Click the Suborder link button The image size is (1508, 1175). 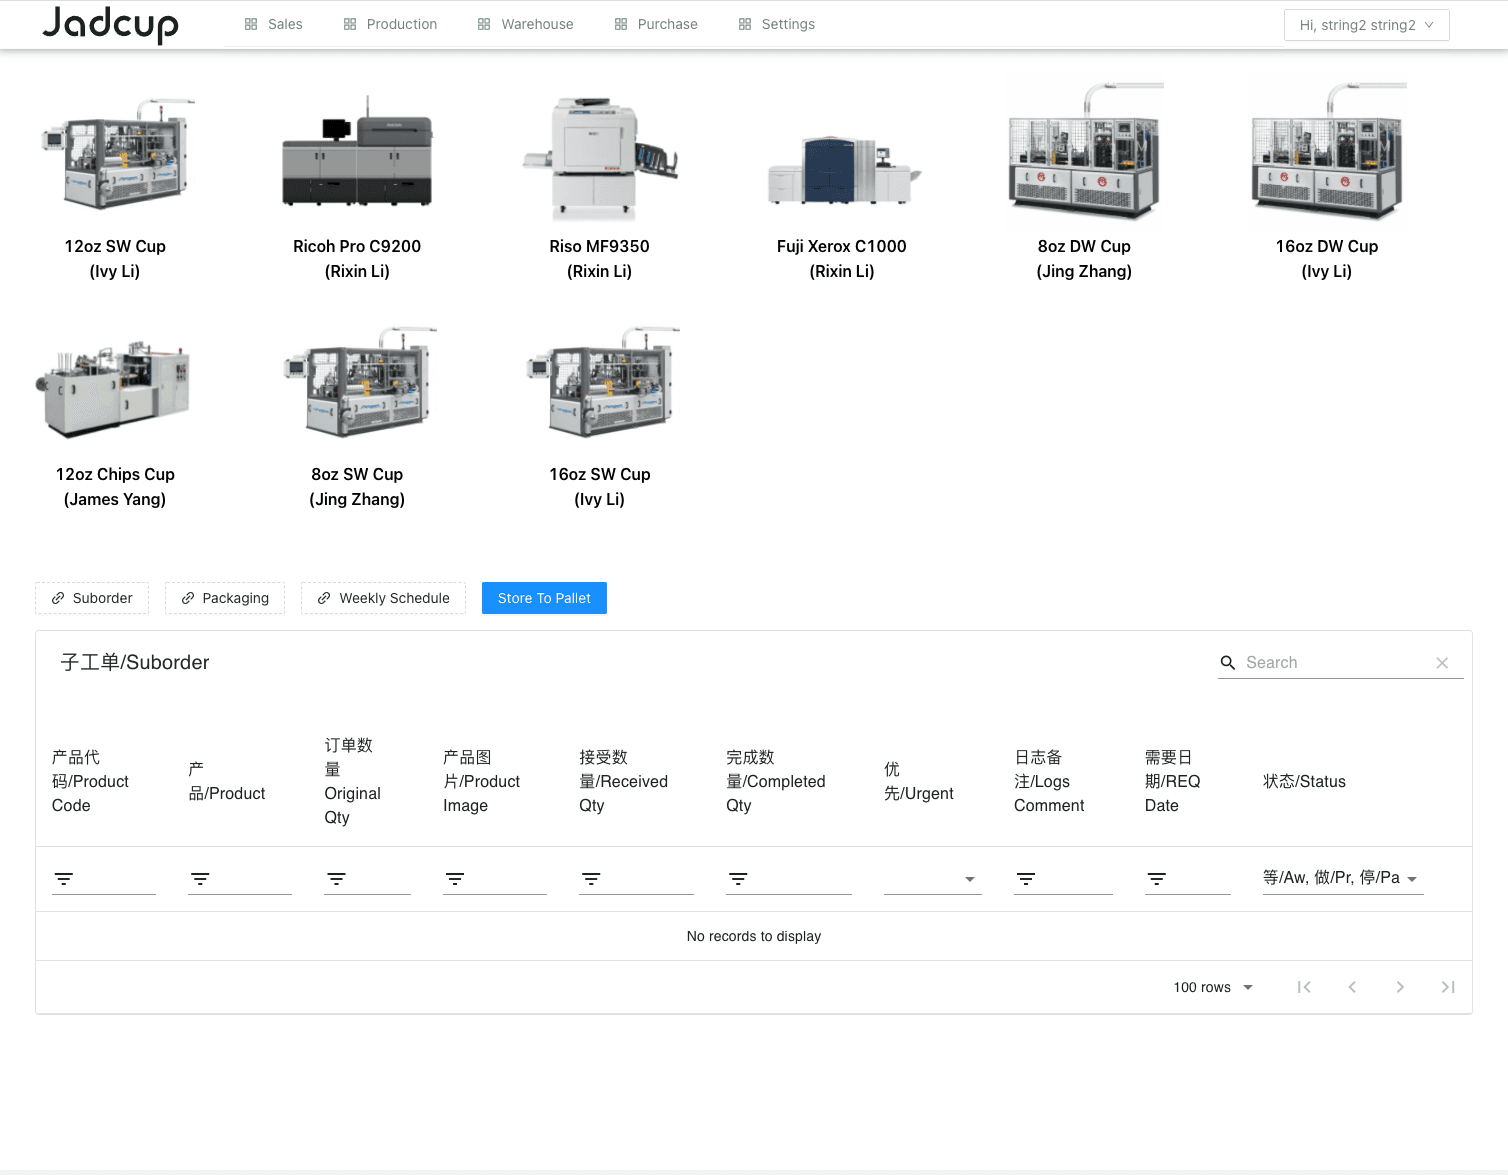tap(92, 598)
